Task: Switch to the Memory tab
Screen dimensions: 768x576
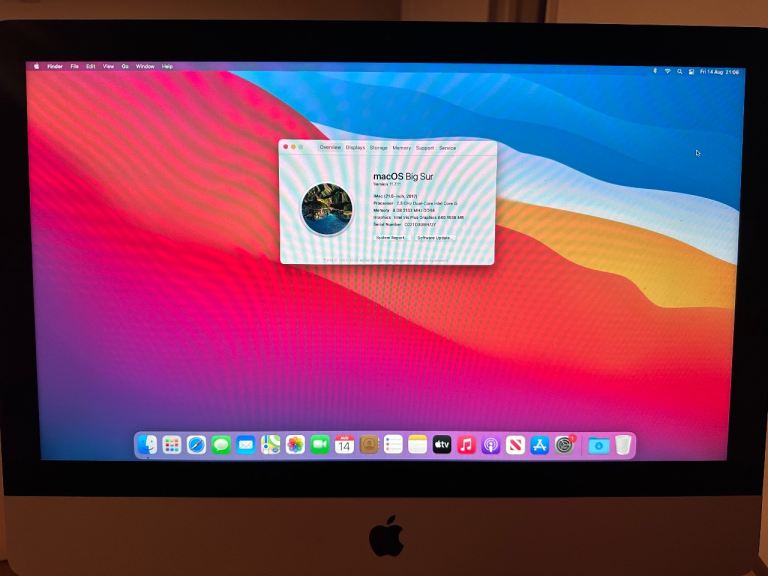Action: [x=402, y=147]
